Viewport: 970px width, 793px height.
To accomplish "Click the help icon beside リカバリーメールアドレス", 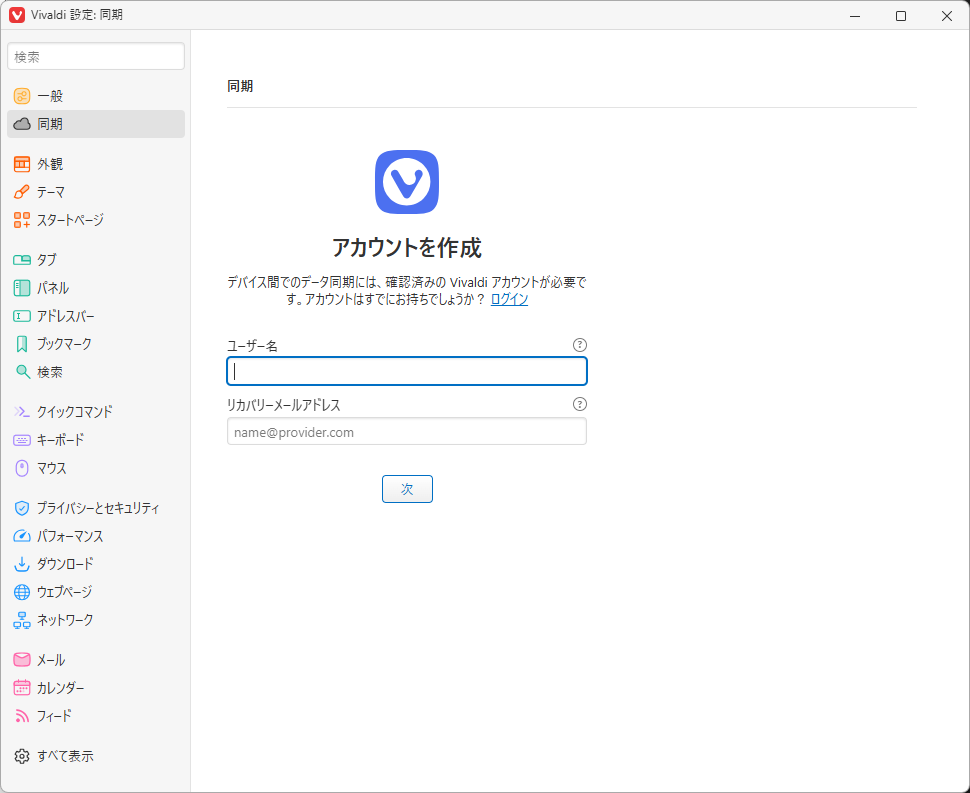I will pyautogui.click(x=580, y=405).
